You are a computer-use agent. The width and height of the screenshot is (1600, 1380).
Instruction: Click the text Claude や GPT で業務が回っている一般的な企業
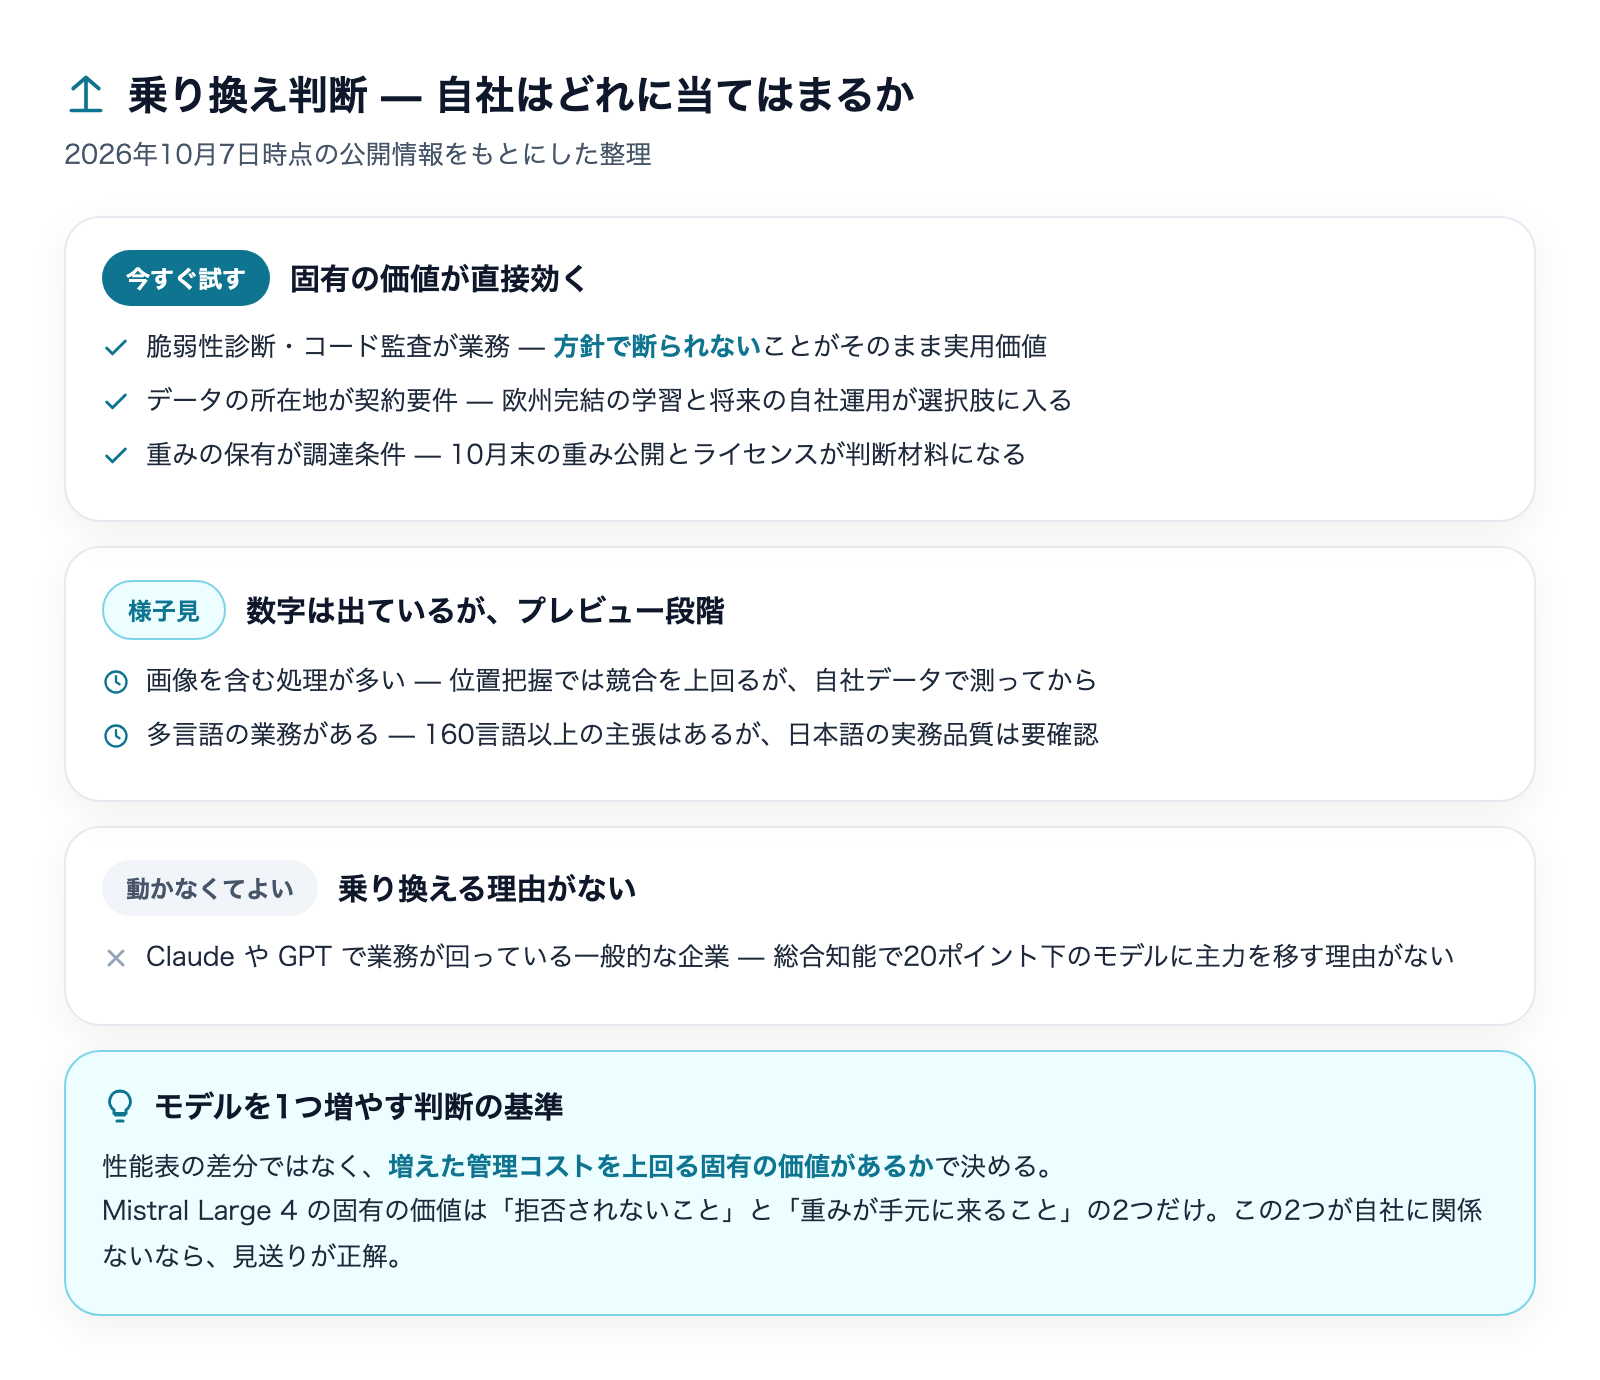coord(438,956)
